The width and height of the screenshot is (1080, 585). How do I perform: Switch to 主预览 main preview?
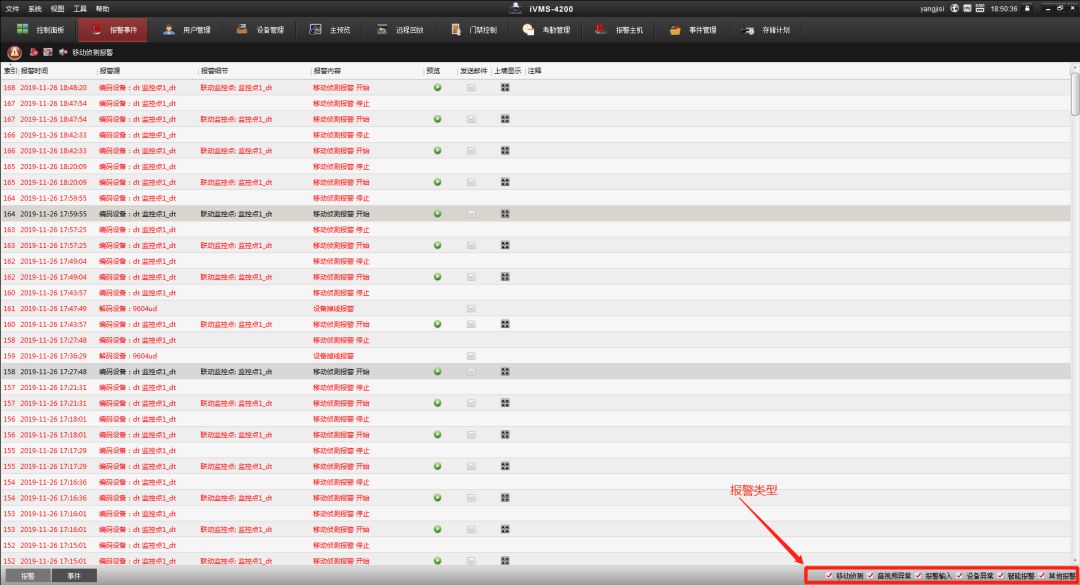pos(331,30)
